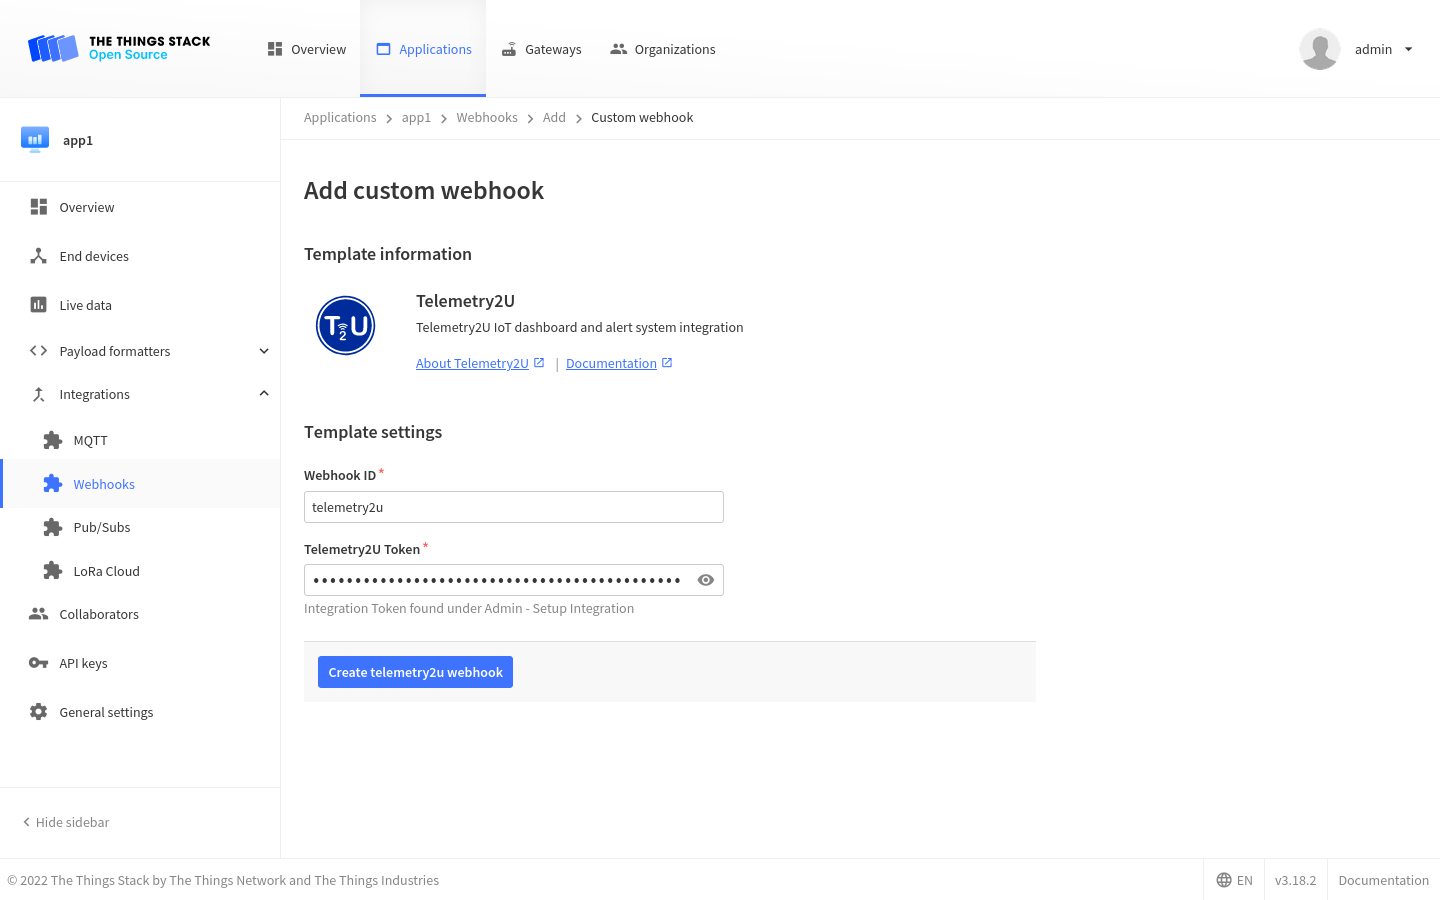Reveal the Telemetry2U Token value
The image size is (1440, 900).
pyautogui.click(x=706, y=580)
